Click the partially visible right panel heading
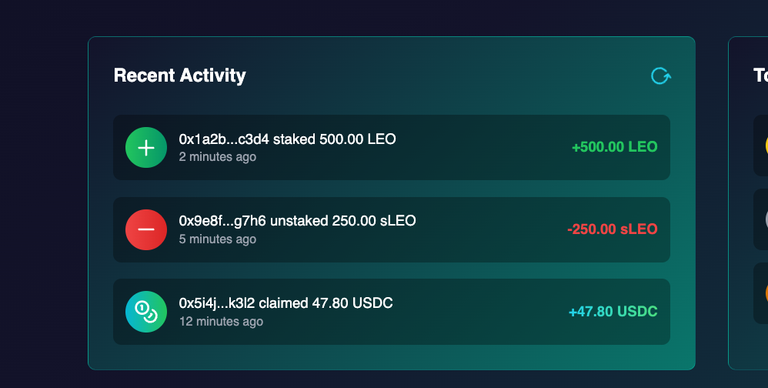 pyautogui.click(x=761, y=75)
